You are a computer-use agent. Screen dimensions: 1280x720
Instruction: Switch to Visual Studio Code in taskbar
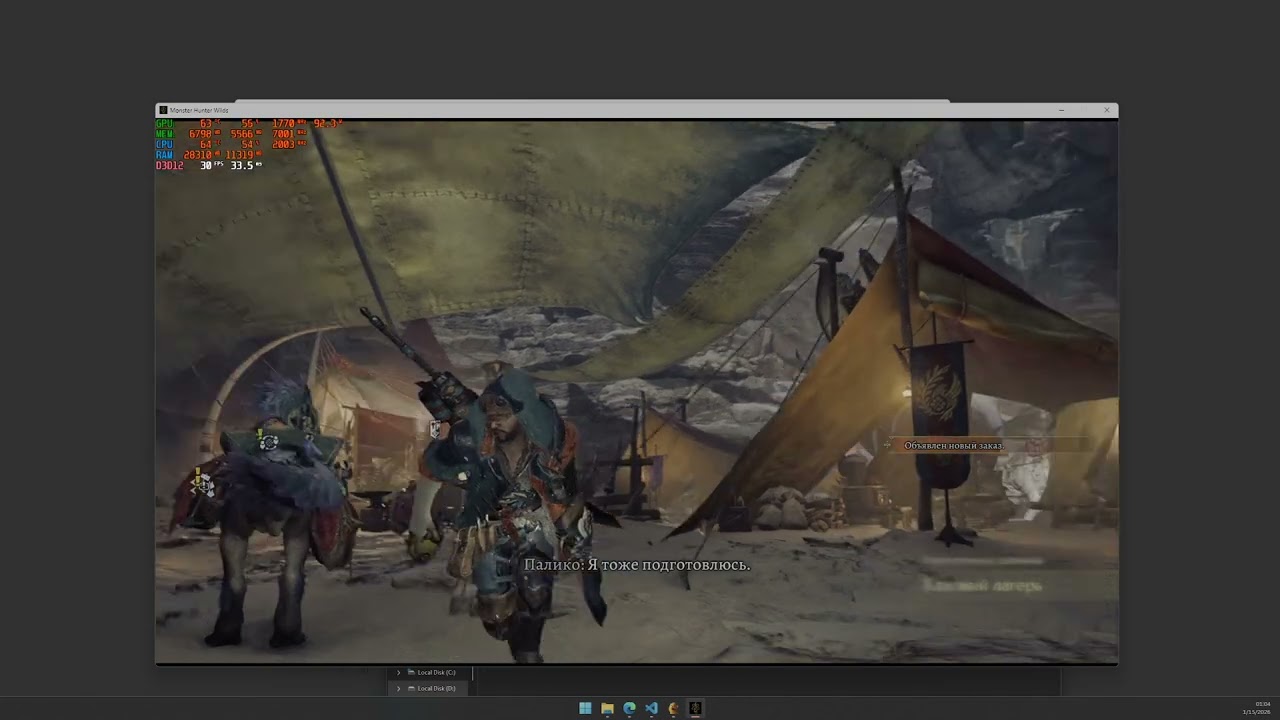click(651, 708)
